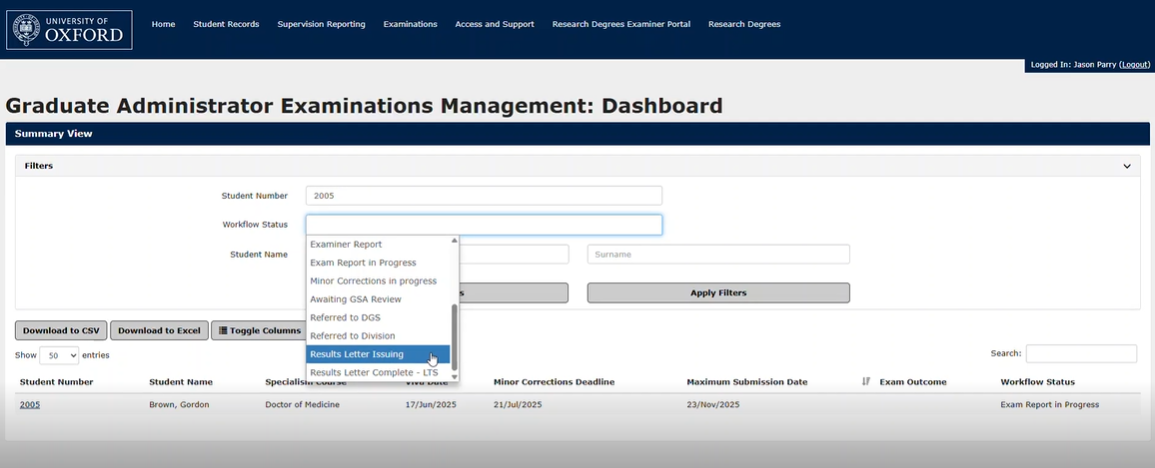
Task: Open the Student Records menu
Action: click(226, 24)
